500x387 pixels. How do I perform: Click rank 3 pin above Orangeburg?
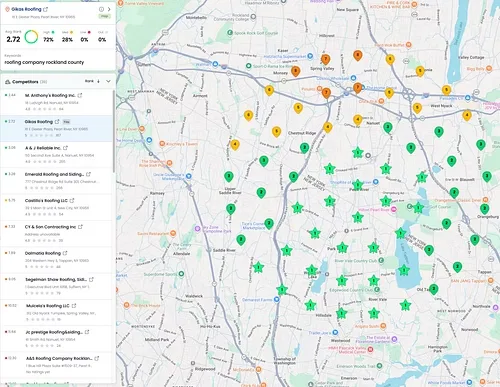click(484, 209)
